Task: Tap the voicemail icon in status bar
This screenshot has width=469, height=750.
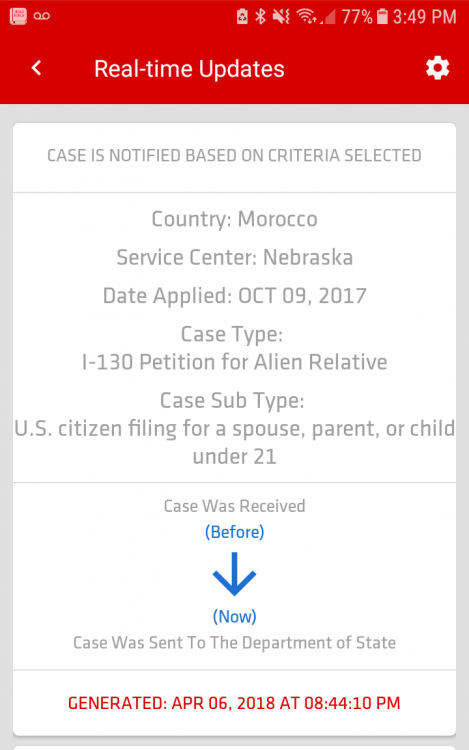Action: pyautogui.click(x=42, y=16)
